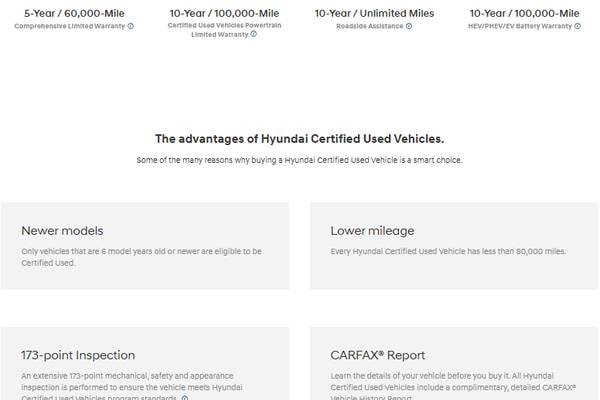Click the 'smart choice' subtitle sentence
Viewport: 600px width, 400px height.
click(300, 160)
